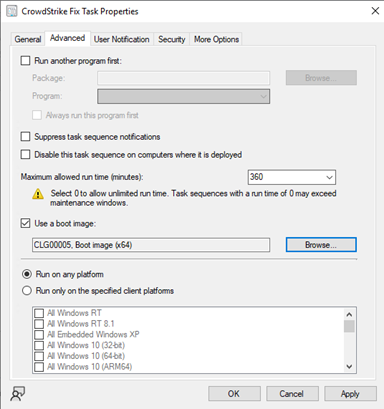This screenshot has width=384, height=409.
Task: Uncheck Use a boot image checkbox
Action: point(26,223)
